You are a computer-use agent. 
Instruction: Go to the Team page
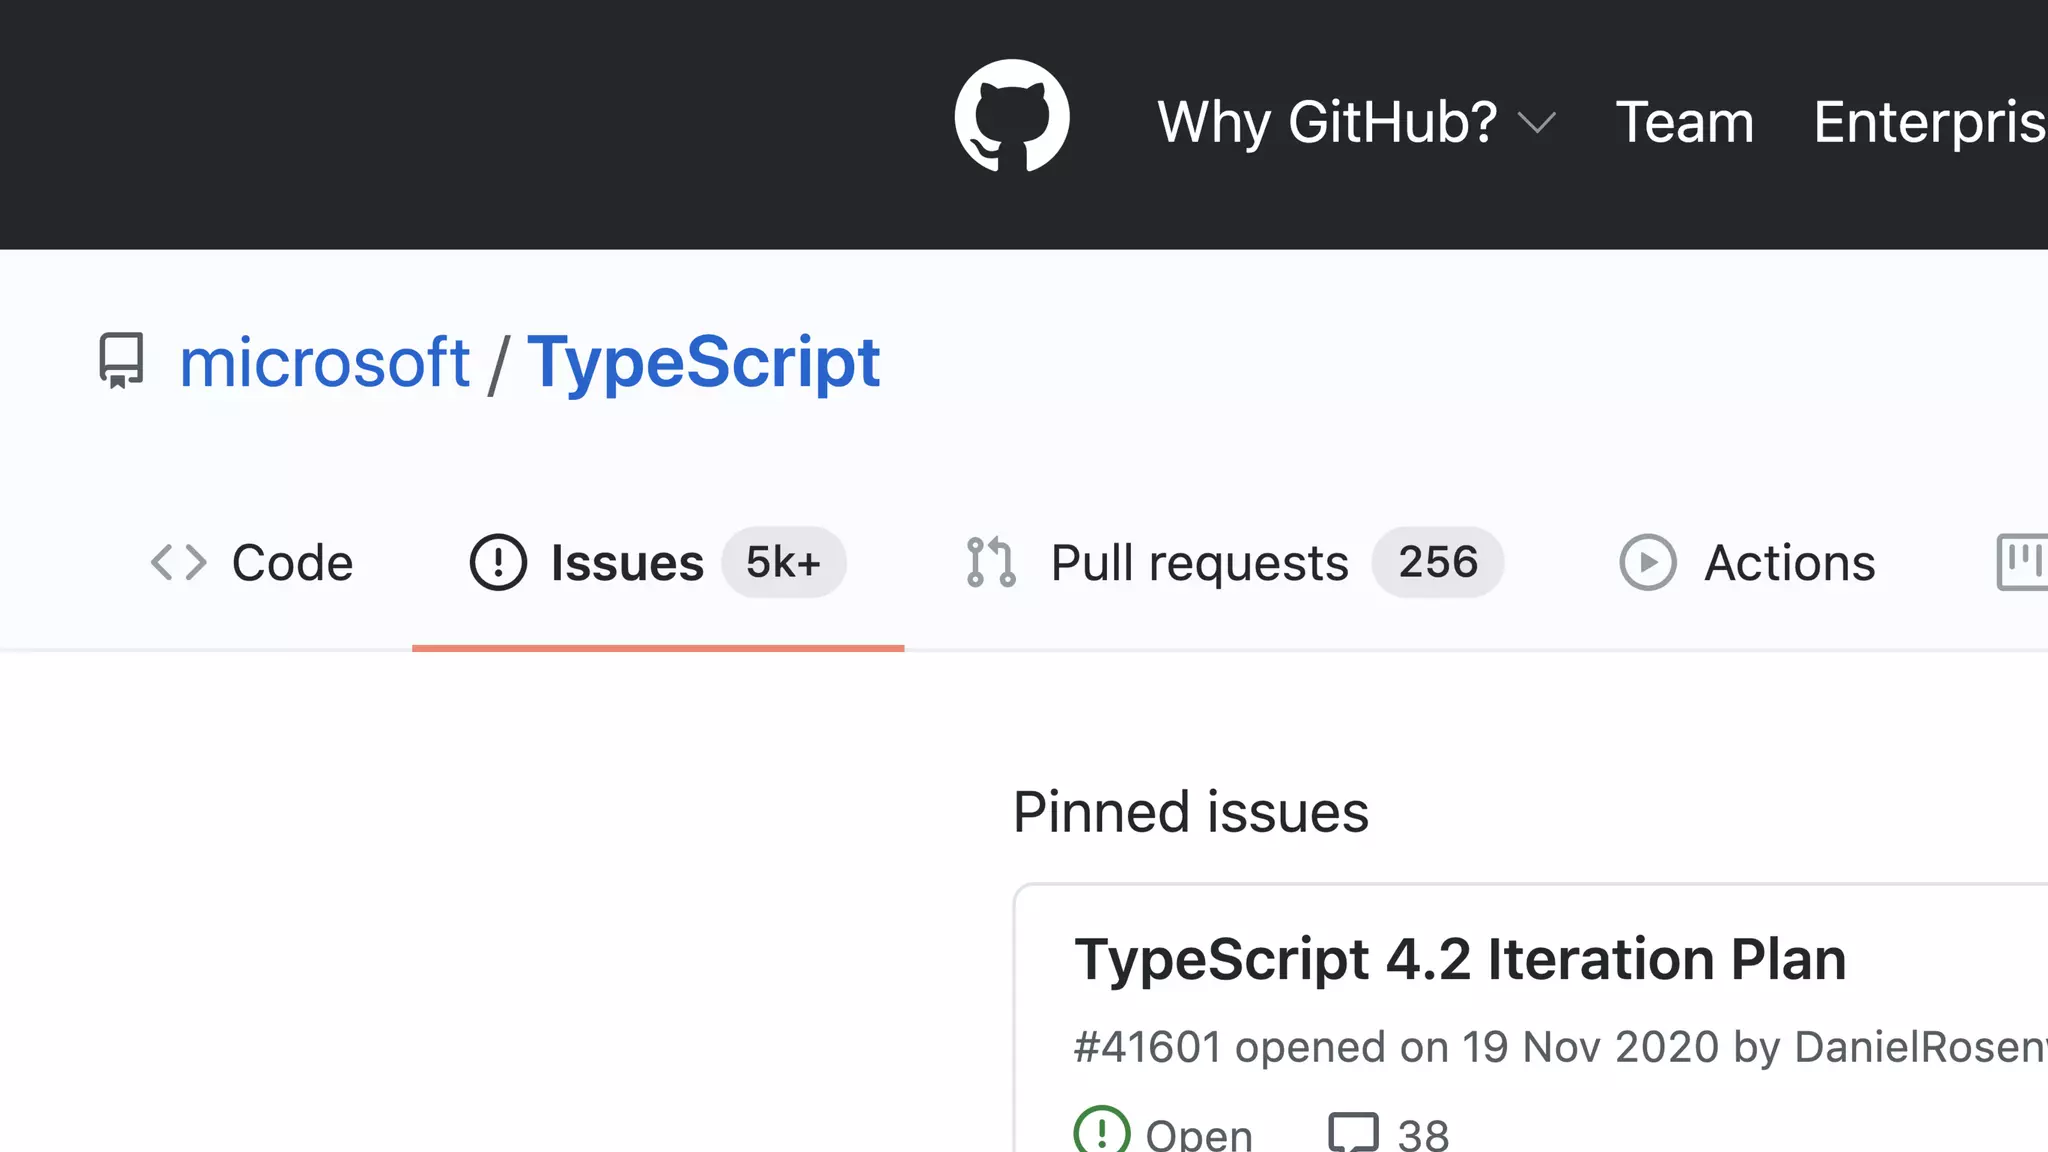click(x=1684, y=122)
